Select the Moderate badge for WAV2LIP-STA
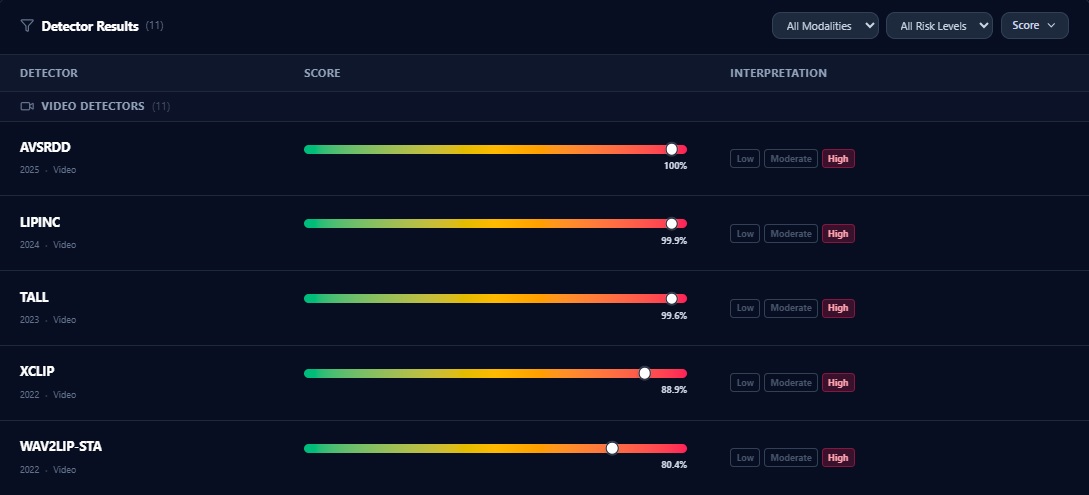1089x495 pixels. click(x=790, y=458)
